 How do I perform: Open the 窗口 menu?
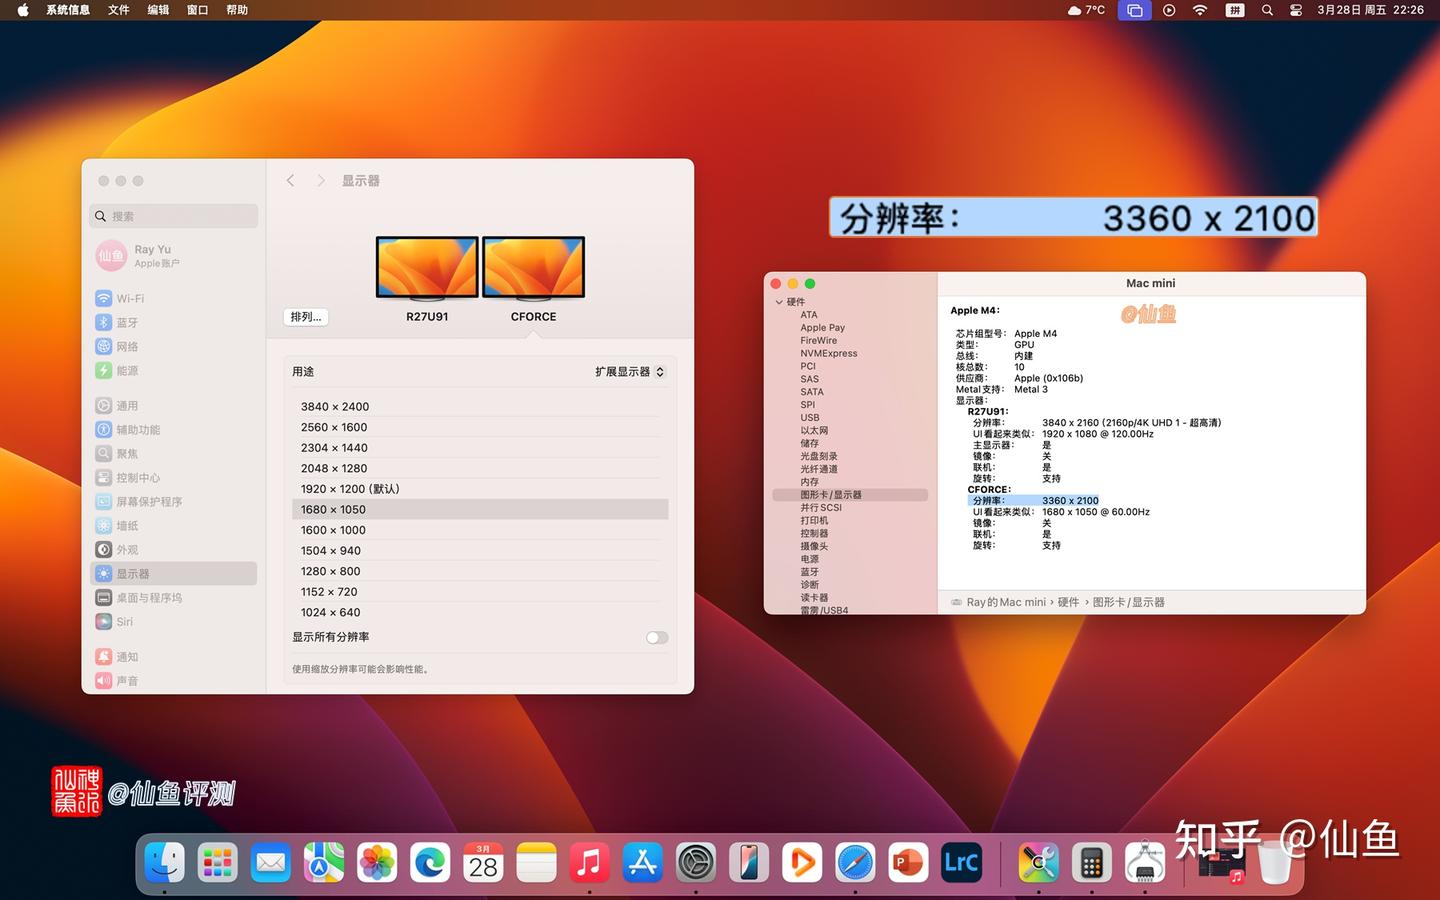point(196,10)
